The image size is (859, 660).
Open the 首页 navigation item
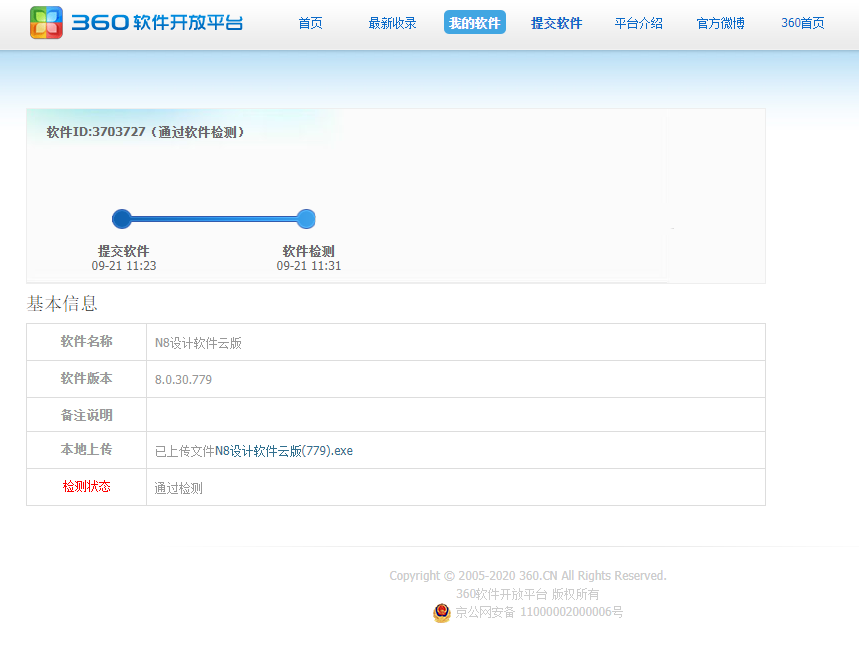click(310, 23)
